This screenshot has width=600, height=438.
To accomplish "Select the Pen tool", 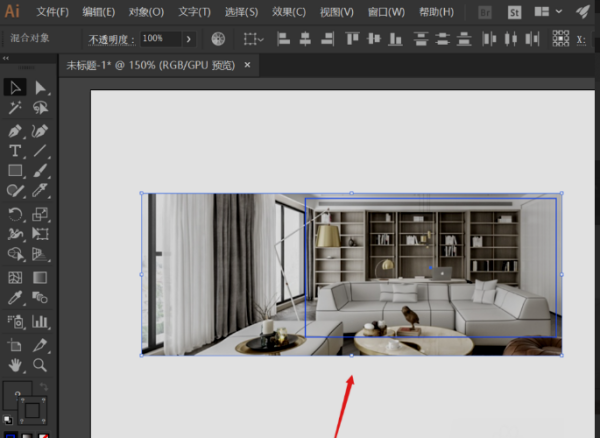I will coord(15,131).
